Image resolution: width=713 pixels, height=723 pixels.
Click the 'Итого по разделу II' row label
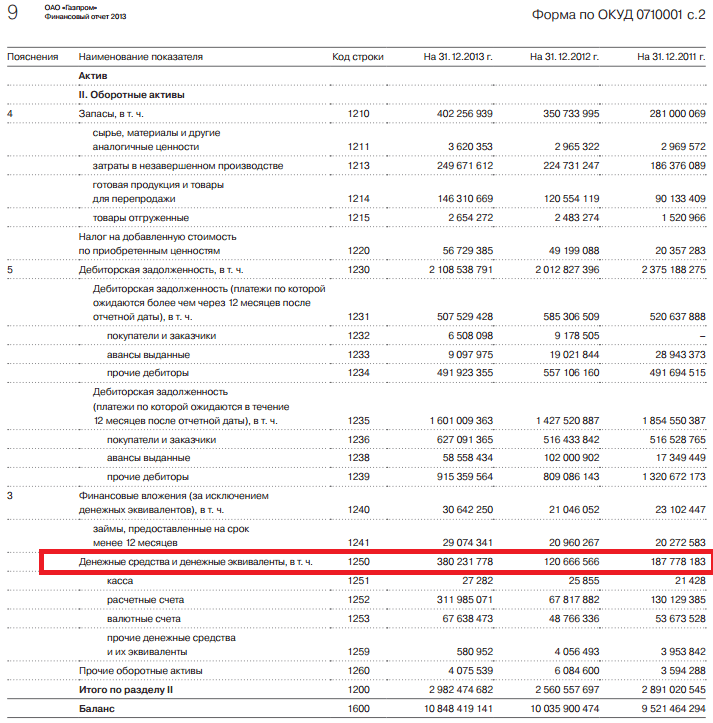click(x=126, y=689)
